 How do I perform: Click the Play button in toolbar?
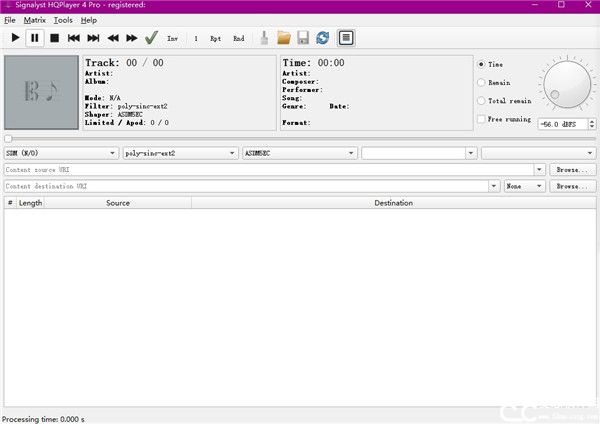click(x=15, y=38)
